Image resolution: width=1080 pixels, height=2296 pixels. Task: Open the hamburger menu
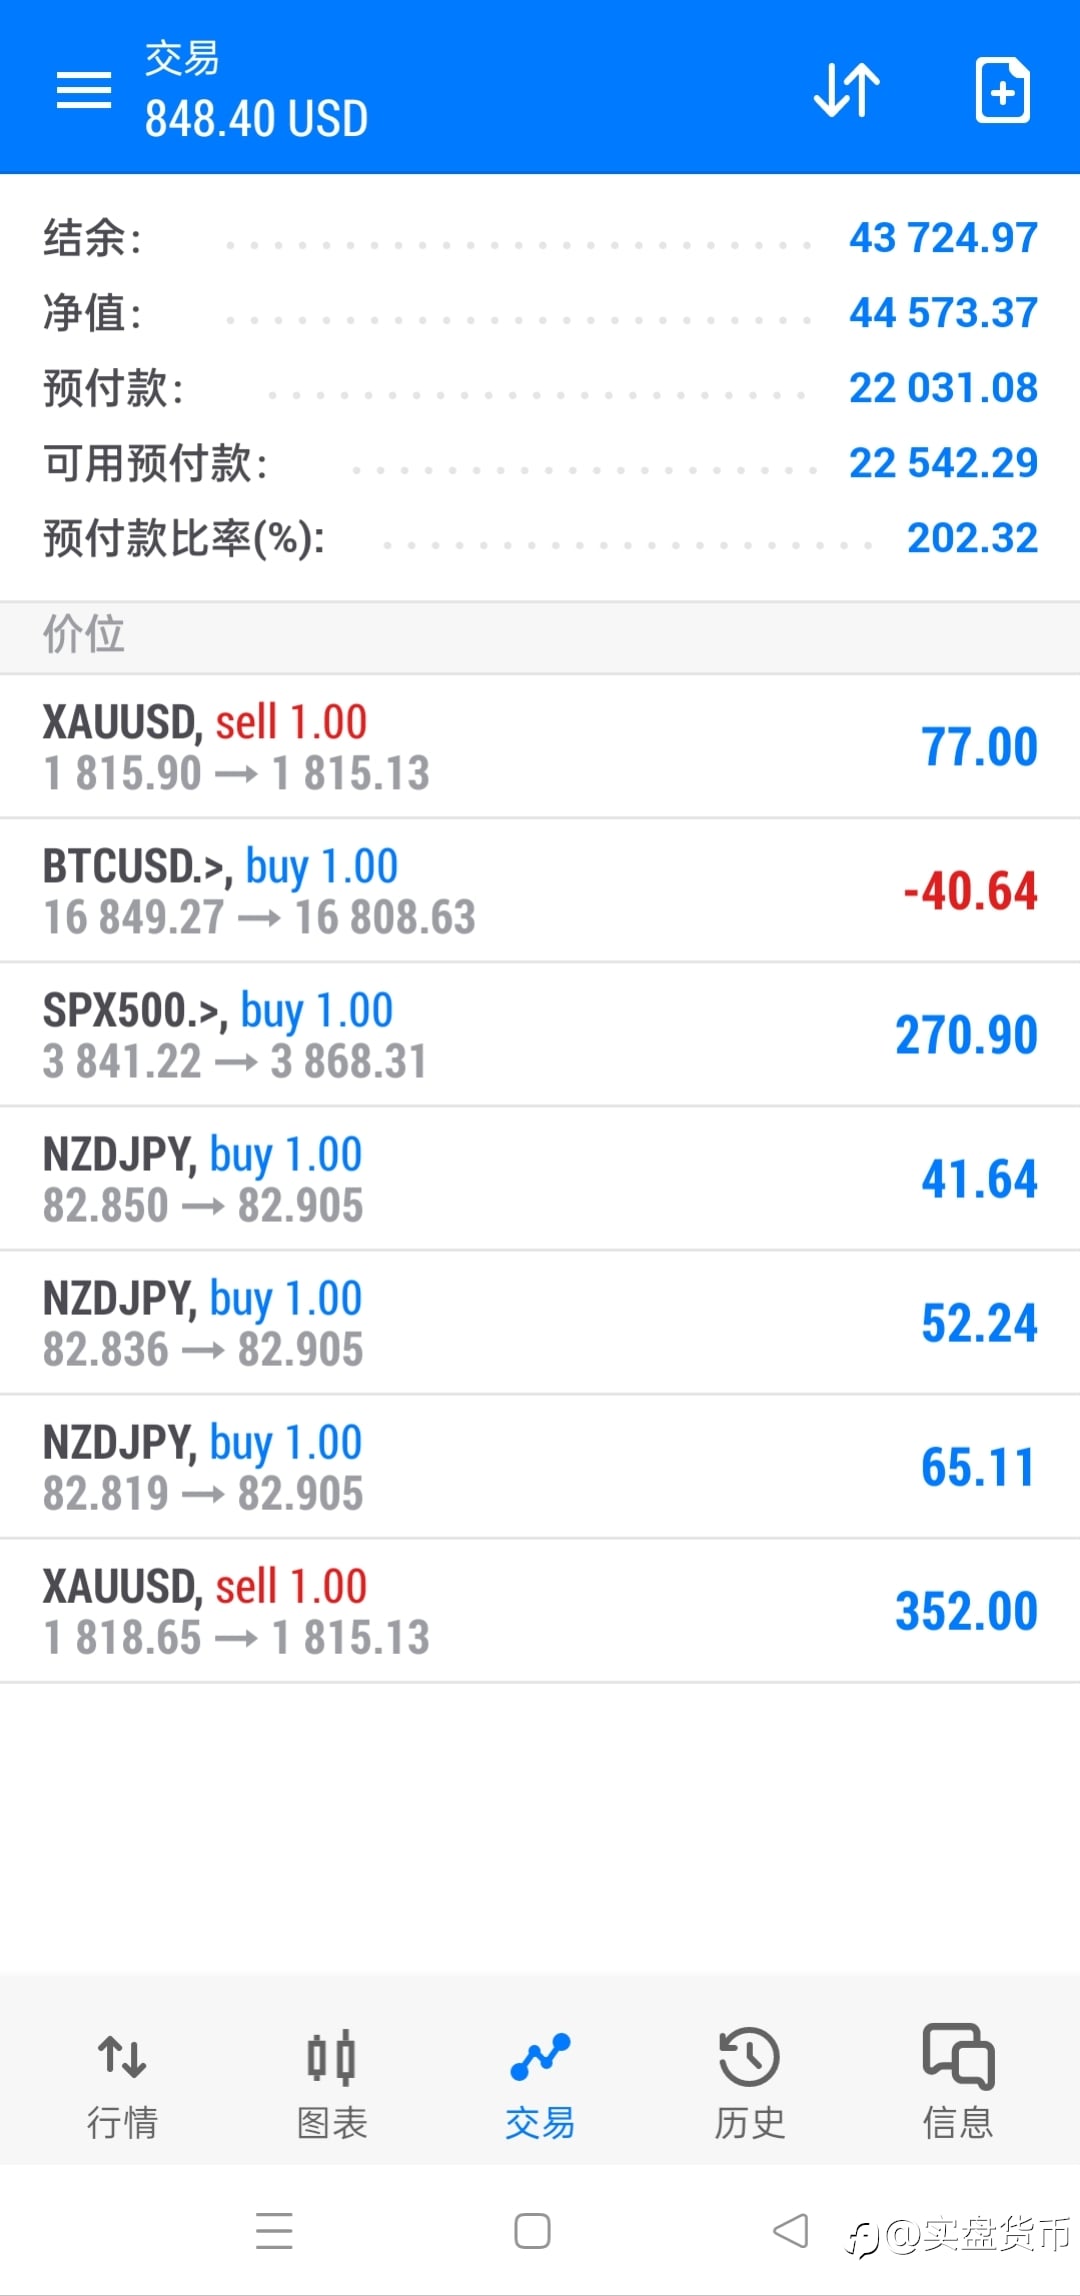[84, 90]
